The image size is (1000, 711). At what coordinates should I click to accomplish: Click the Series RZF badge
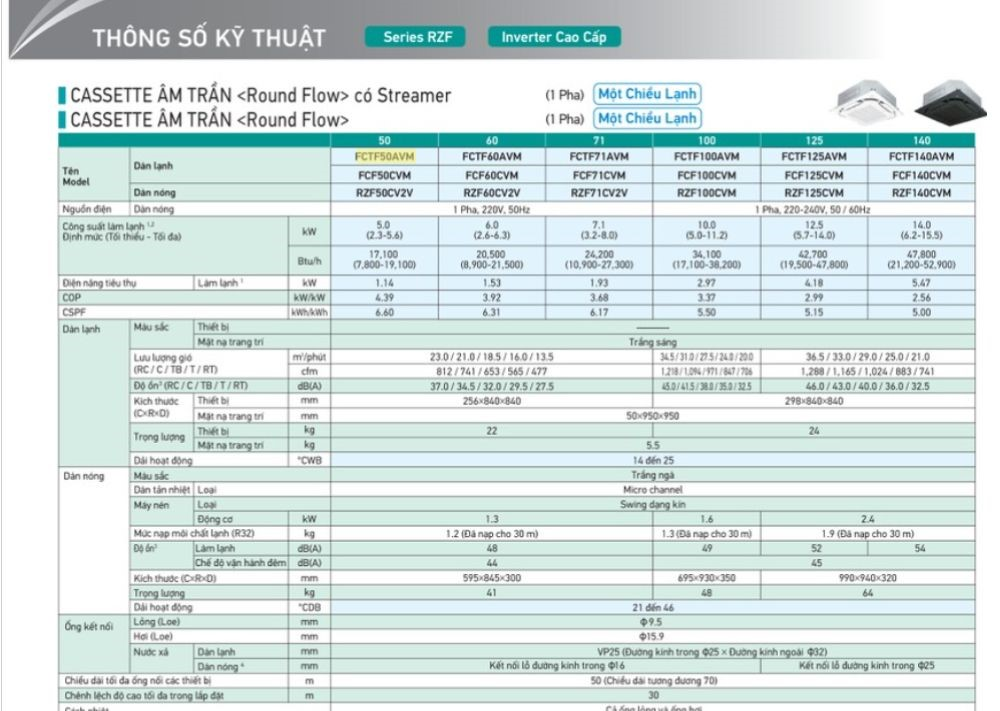[x=418, y=37]
